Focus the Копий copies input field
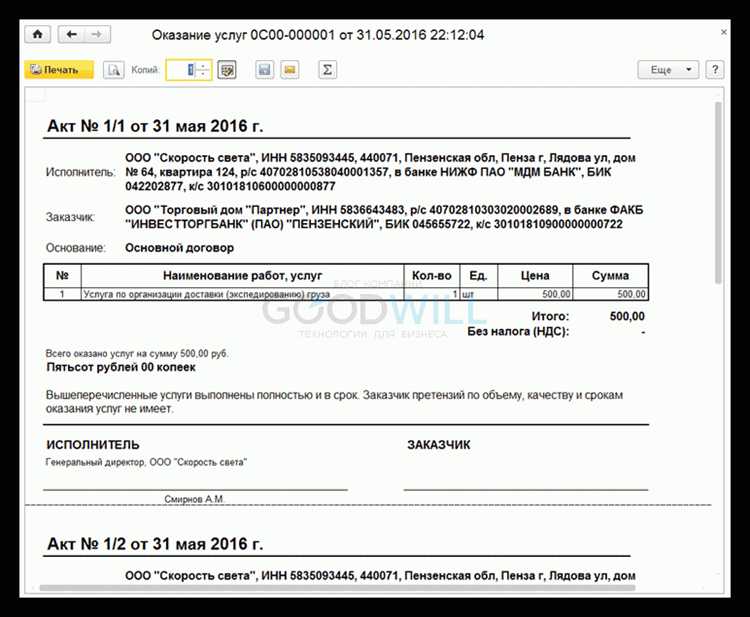The width and height of the screenshot is (750, 617). [x=181, y=70]
